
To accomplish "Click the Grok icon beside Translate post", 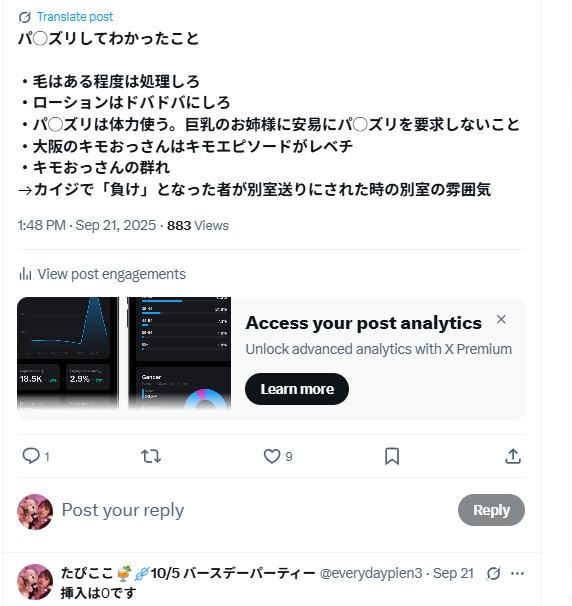I will [x=25, y=17].
